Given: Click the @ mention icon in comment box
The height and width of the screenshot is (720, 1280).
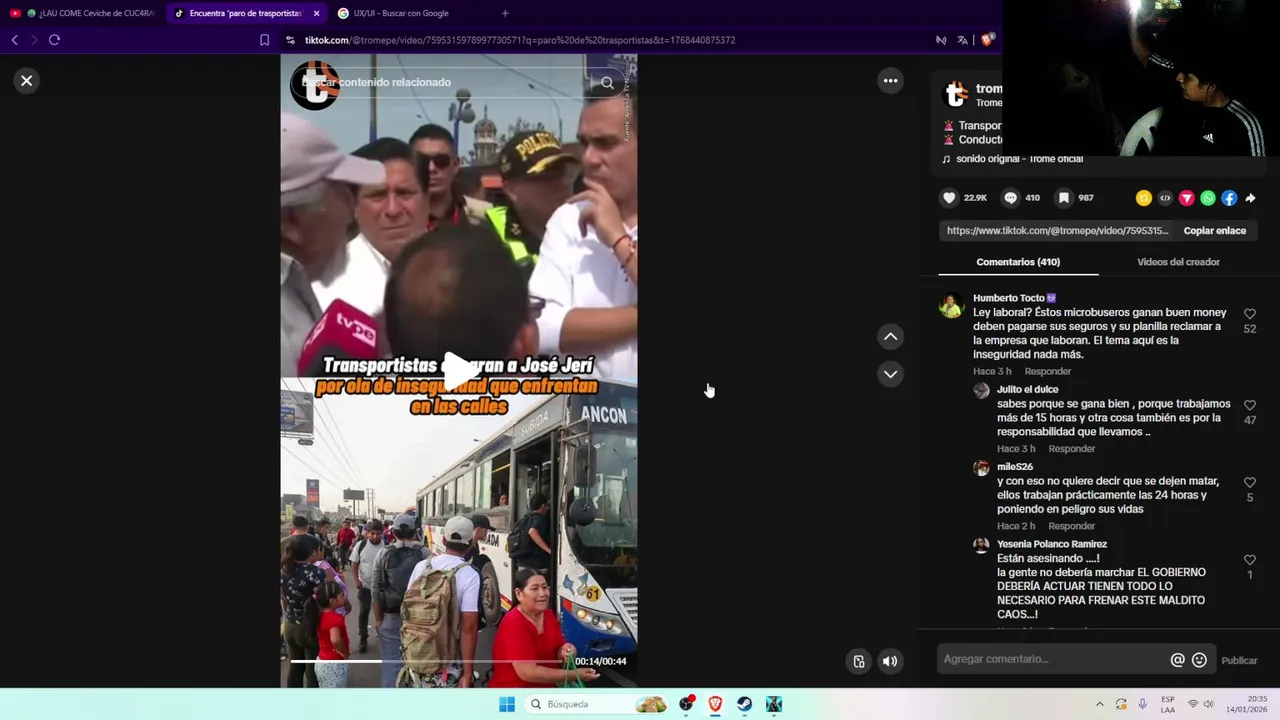Looking at the screenshot, I should [1177, 660].
